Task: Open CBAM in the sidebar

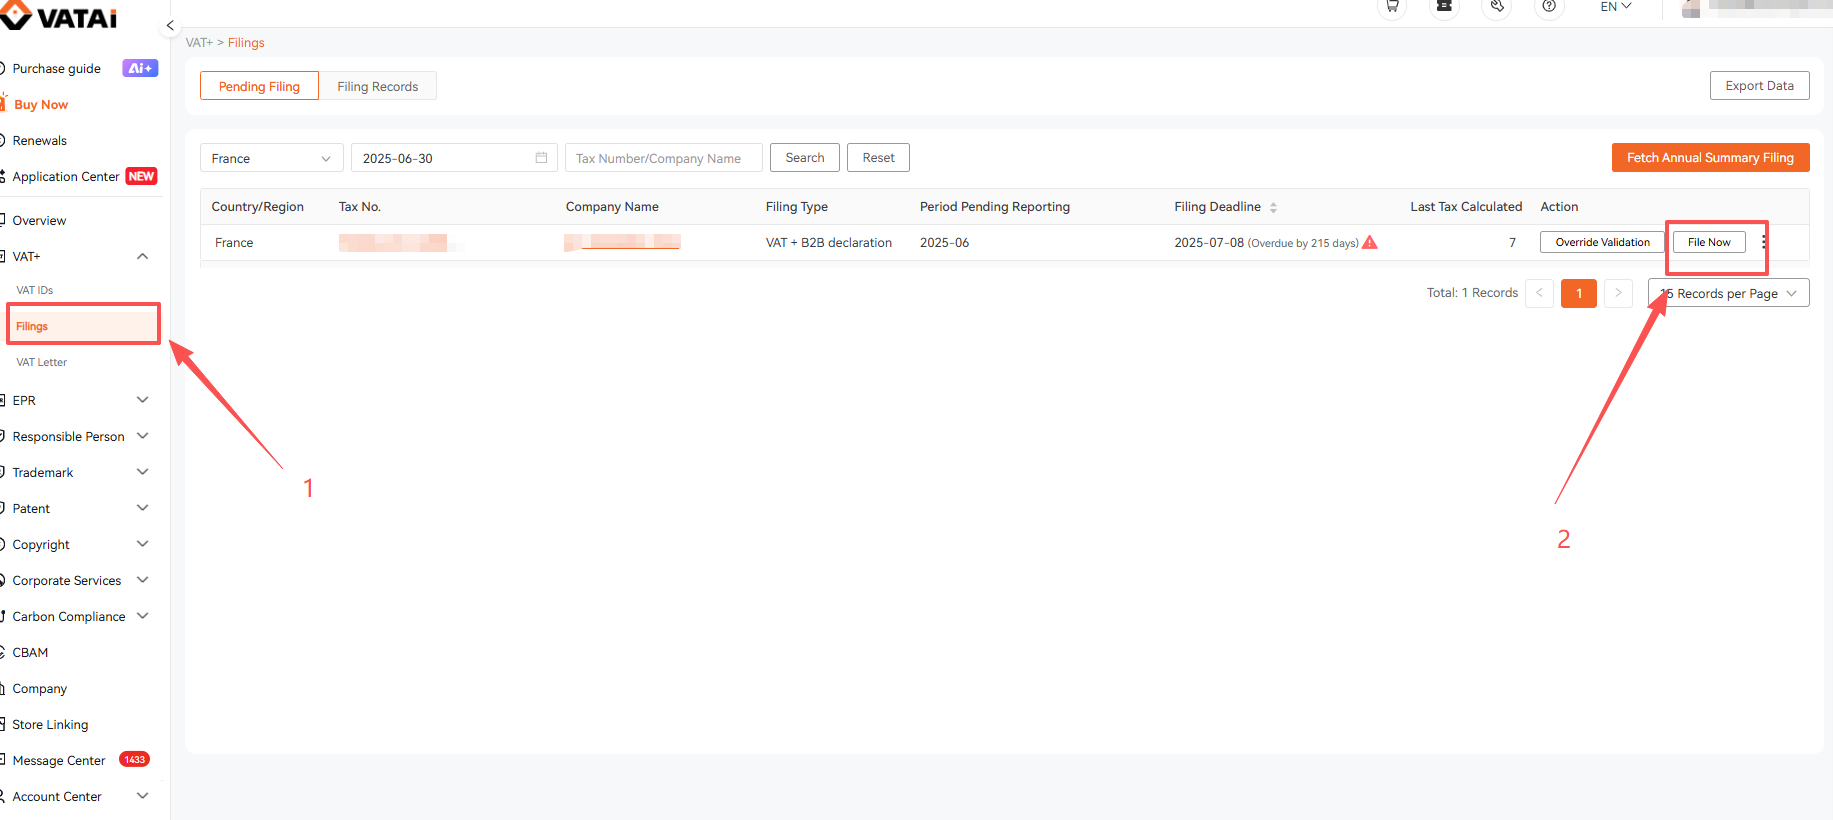Action: coord(30,652)
